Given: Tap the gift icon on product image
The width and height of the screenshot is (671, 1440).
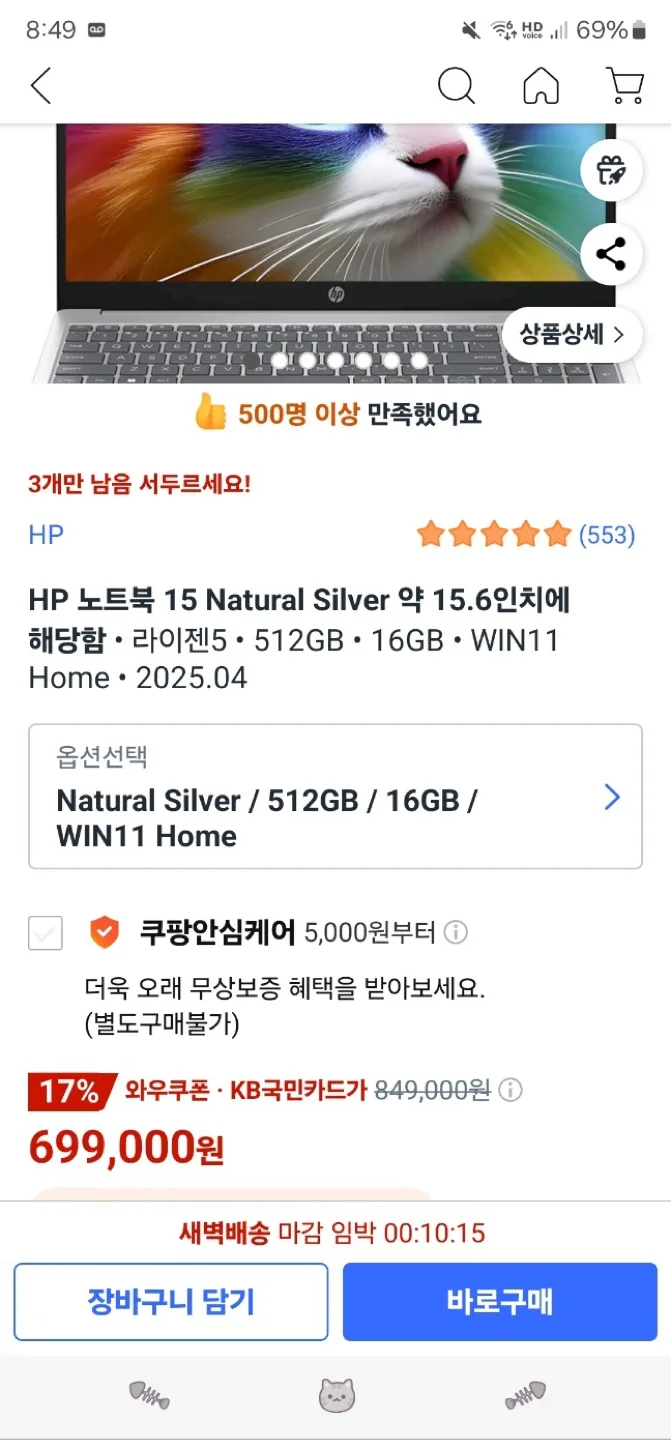Looking at the screenshot, I should 611,172.
